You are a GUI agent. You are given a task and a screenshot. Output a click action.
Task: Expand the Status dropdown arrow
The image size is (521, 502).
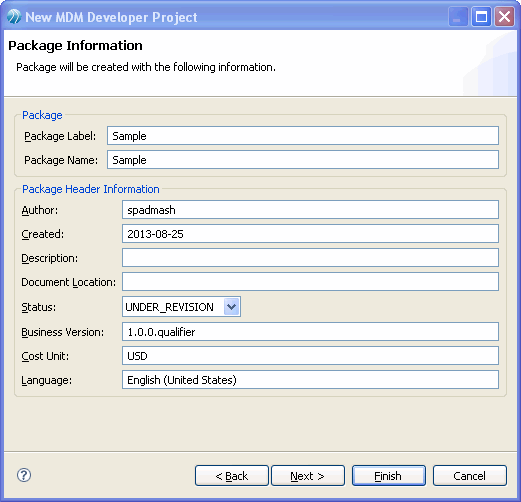coord(232,307)
